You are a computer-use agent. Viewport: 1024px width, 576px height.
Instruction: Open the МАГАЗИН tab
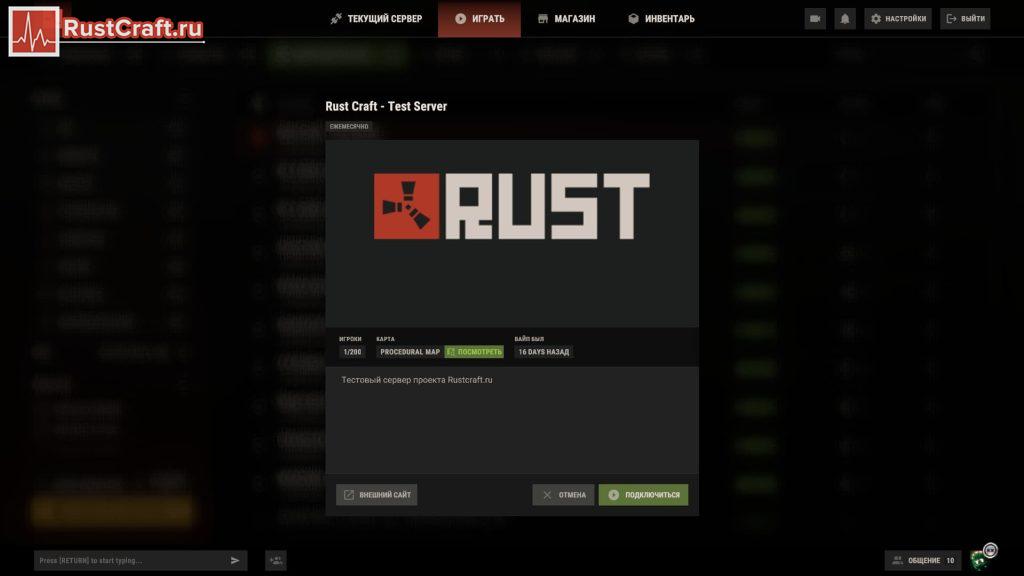(567, 19)
